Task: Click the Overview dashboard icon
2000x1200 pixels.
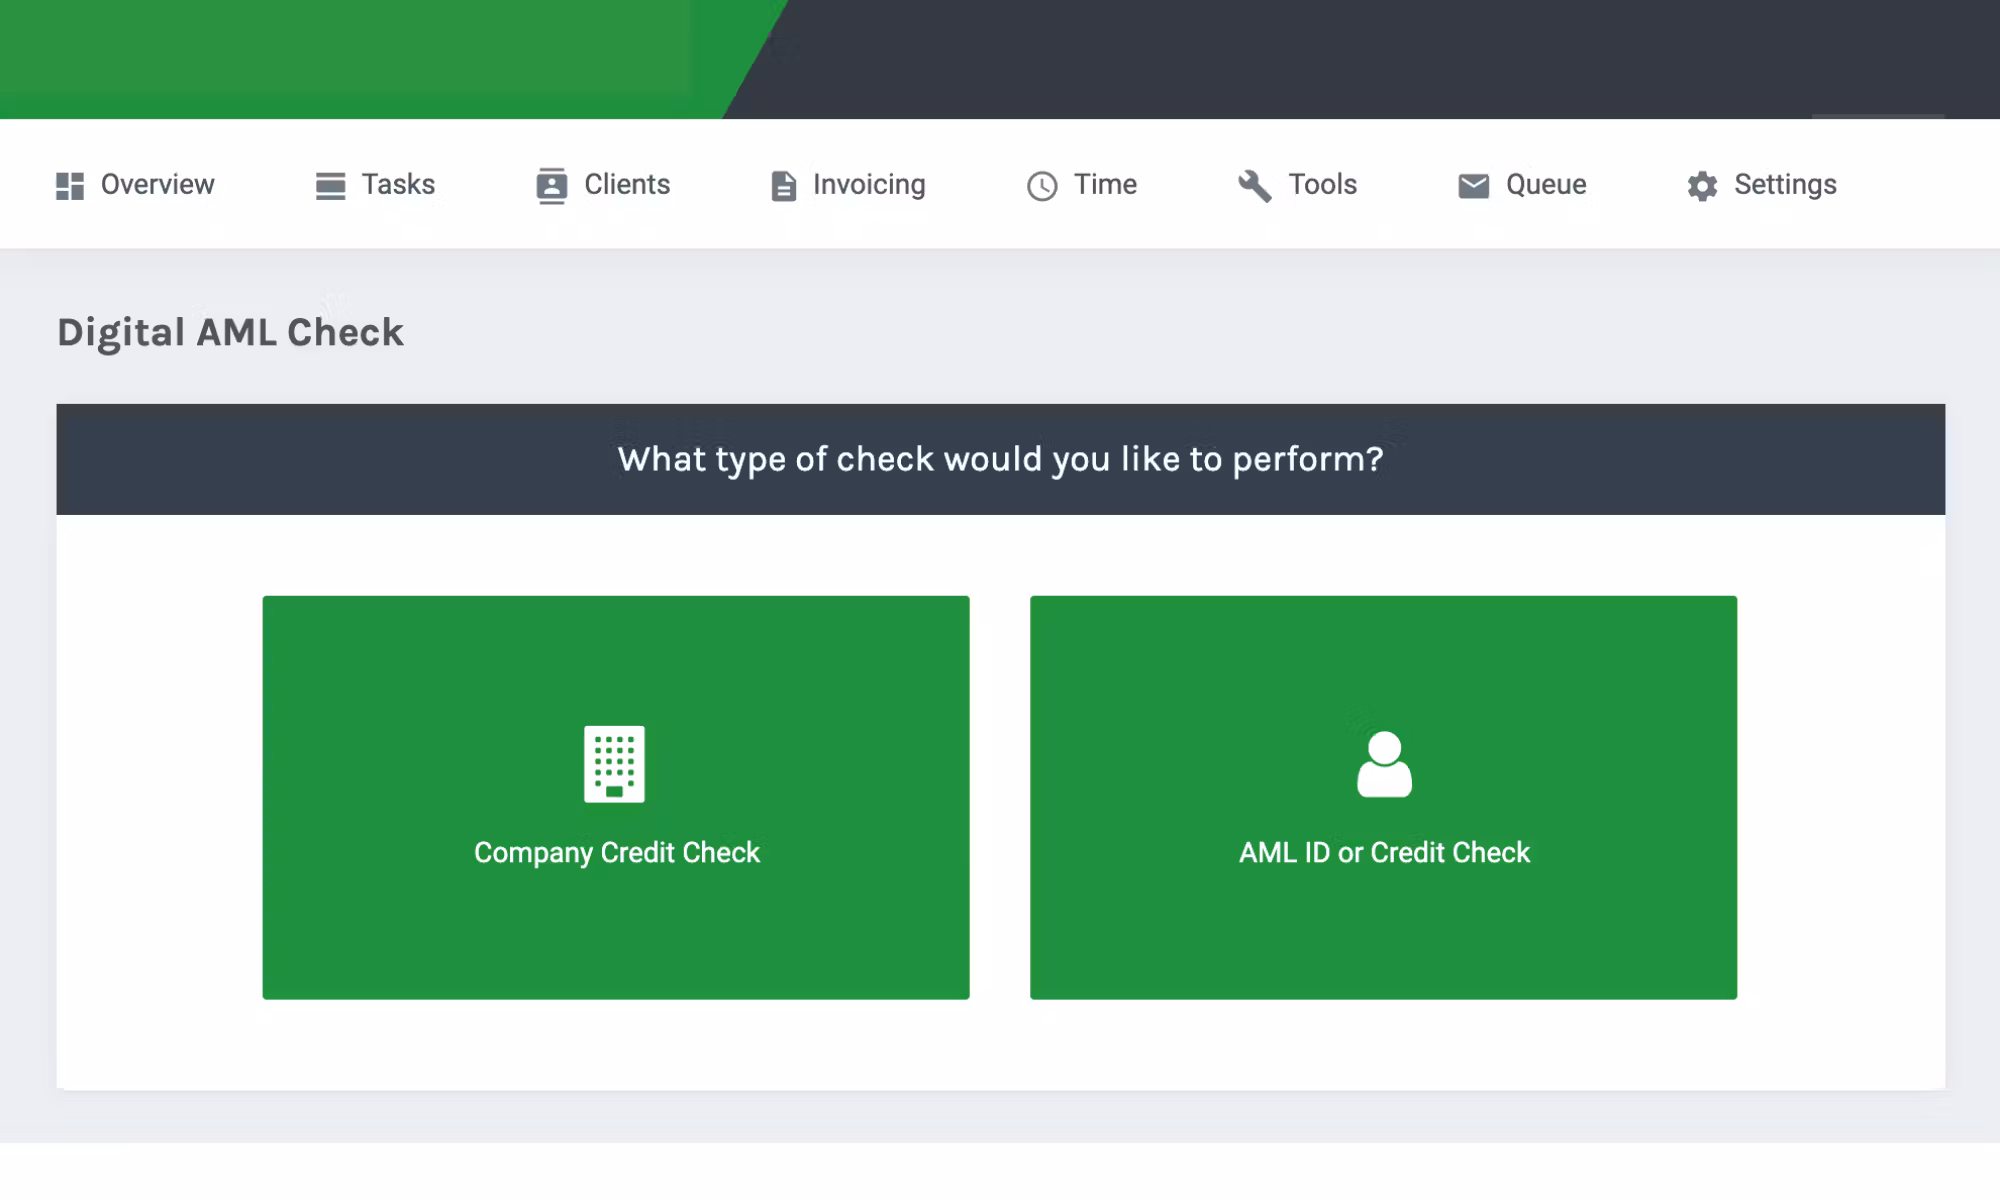Action: tap(68, 184)
